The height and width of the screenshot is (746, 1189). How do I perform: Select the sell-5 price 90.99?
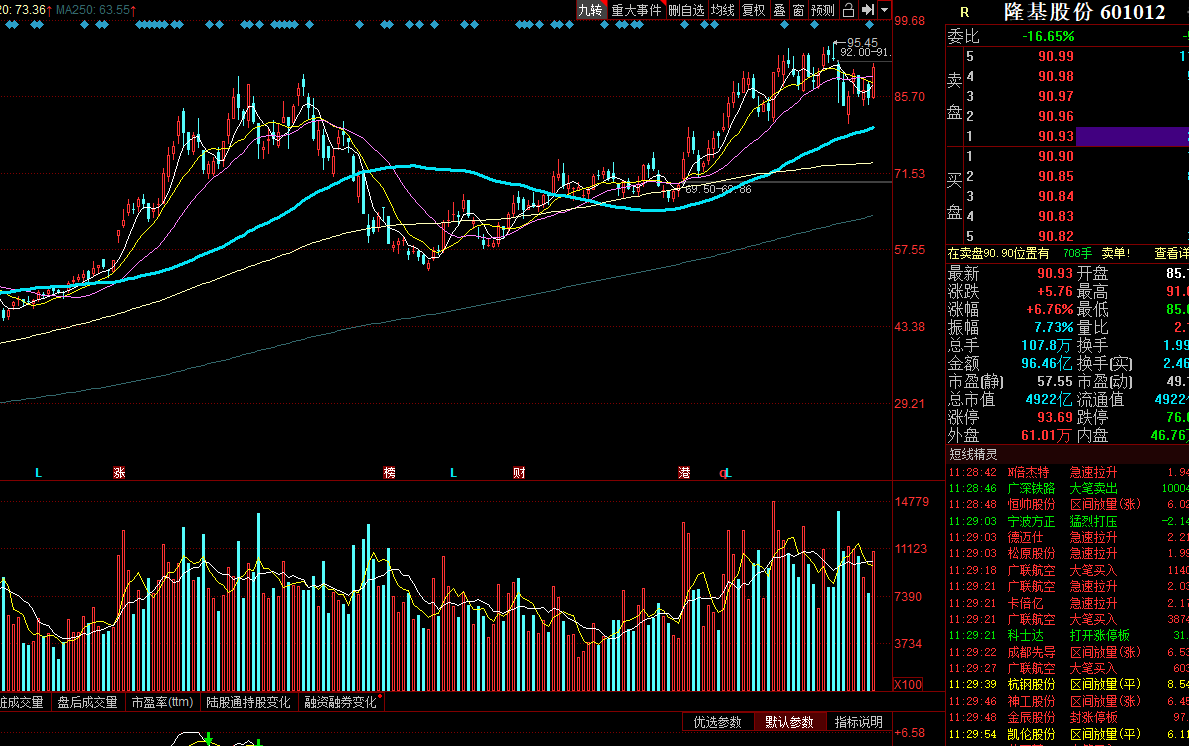[x=1056, y=56]
